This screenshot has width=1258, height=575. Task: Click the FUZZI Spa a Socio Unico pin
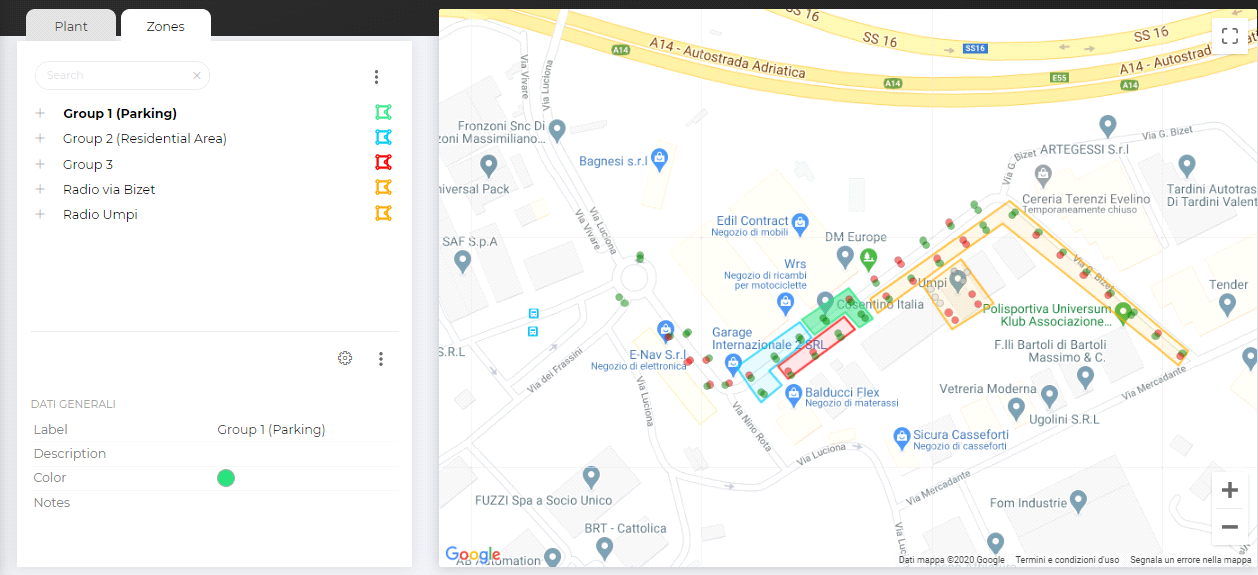tap(591, 478)
